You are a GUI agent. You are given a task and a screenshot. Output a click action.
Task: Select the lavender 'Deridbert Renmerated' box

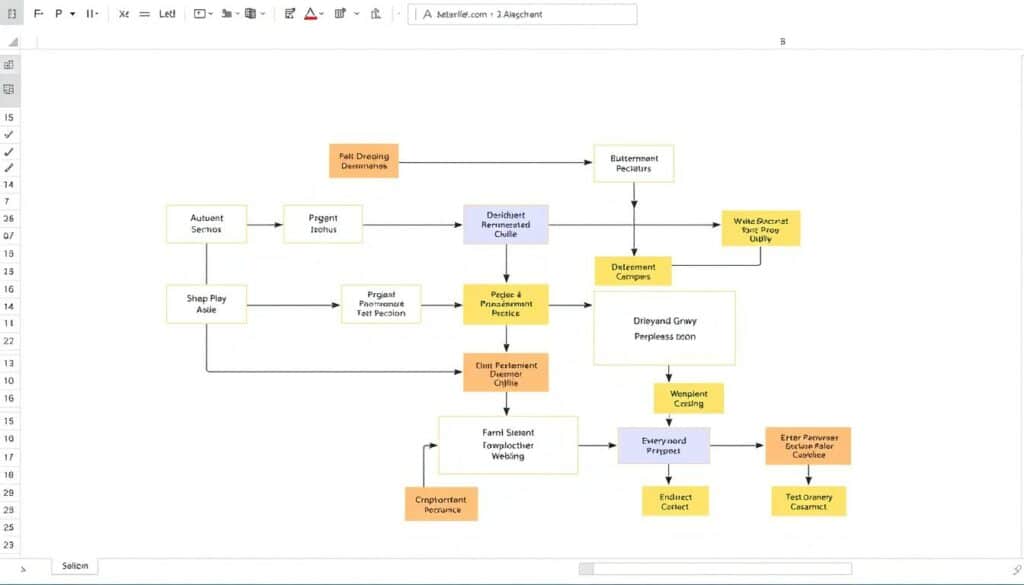(505, 224)
